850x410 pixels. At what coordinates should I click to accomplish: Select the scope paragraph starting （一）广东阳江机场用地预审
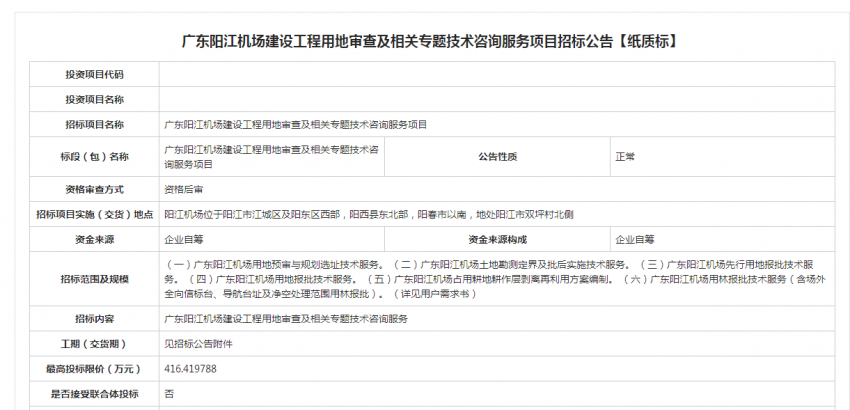494,279
